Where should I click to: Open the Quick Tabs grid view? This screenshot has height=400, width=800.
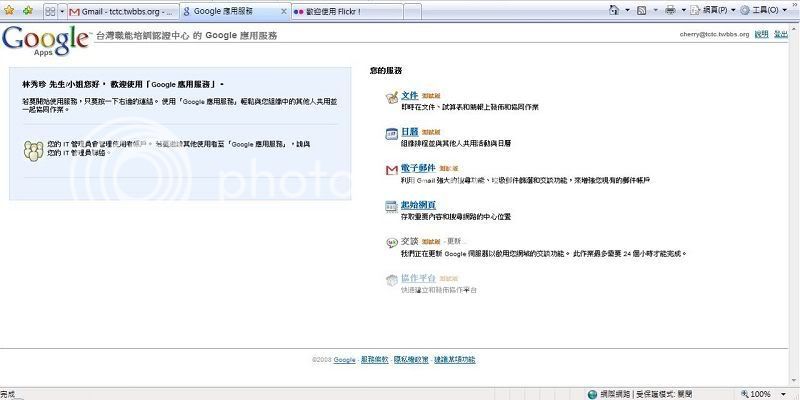click(48, 11)
